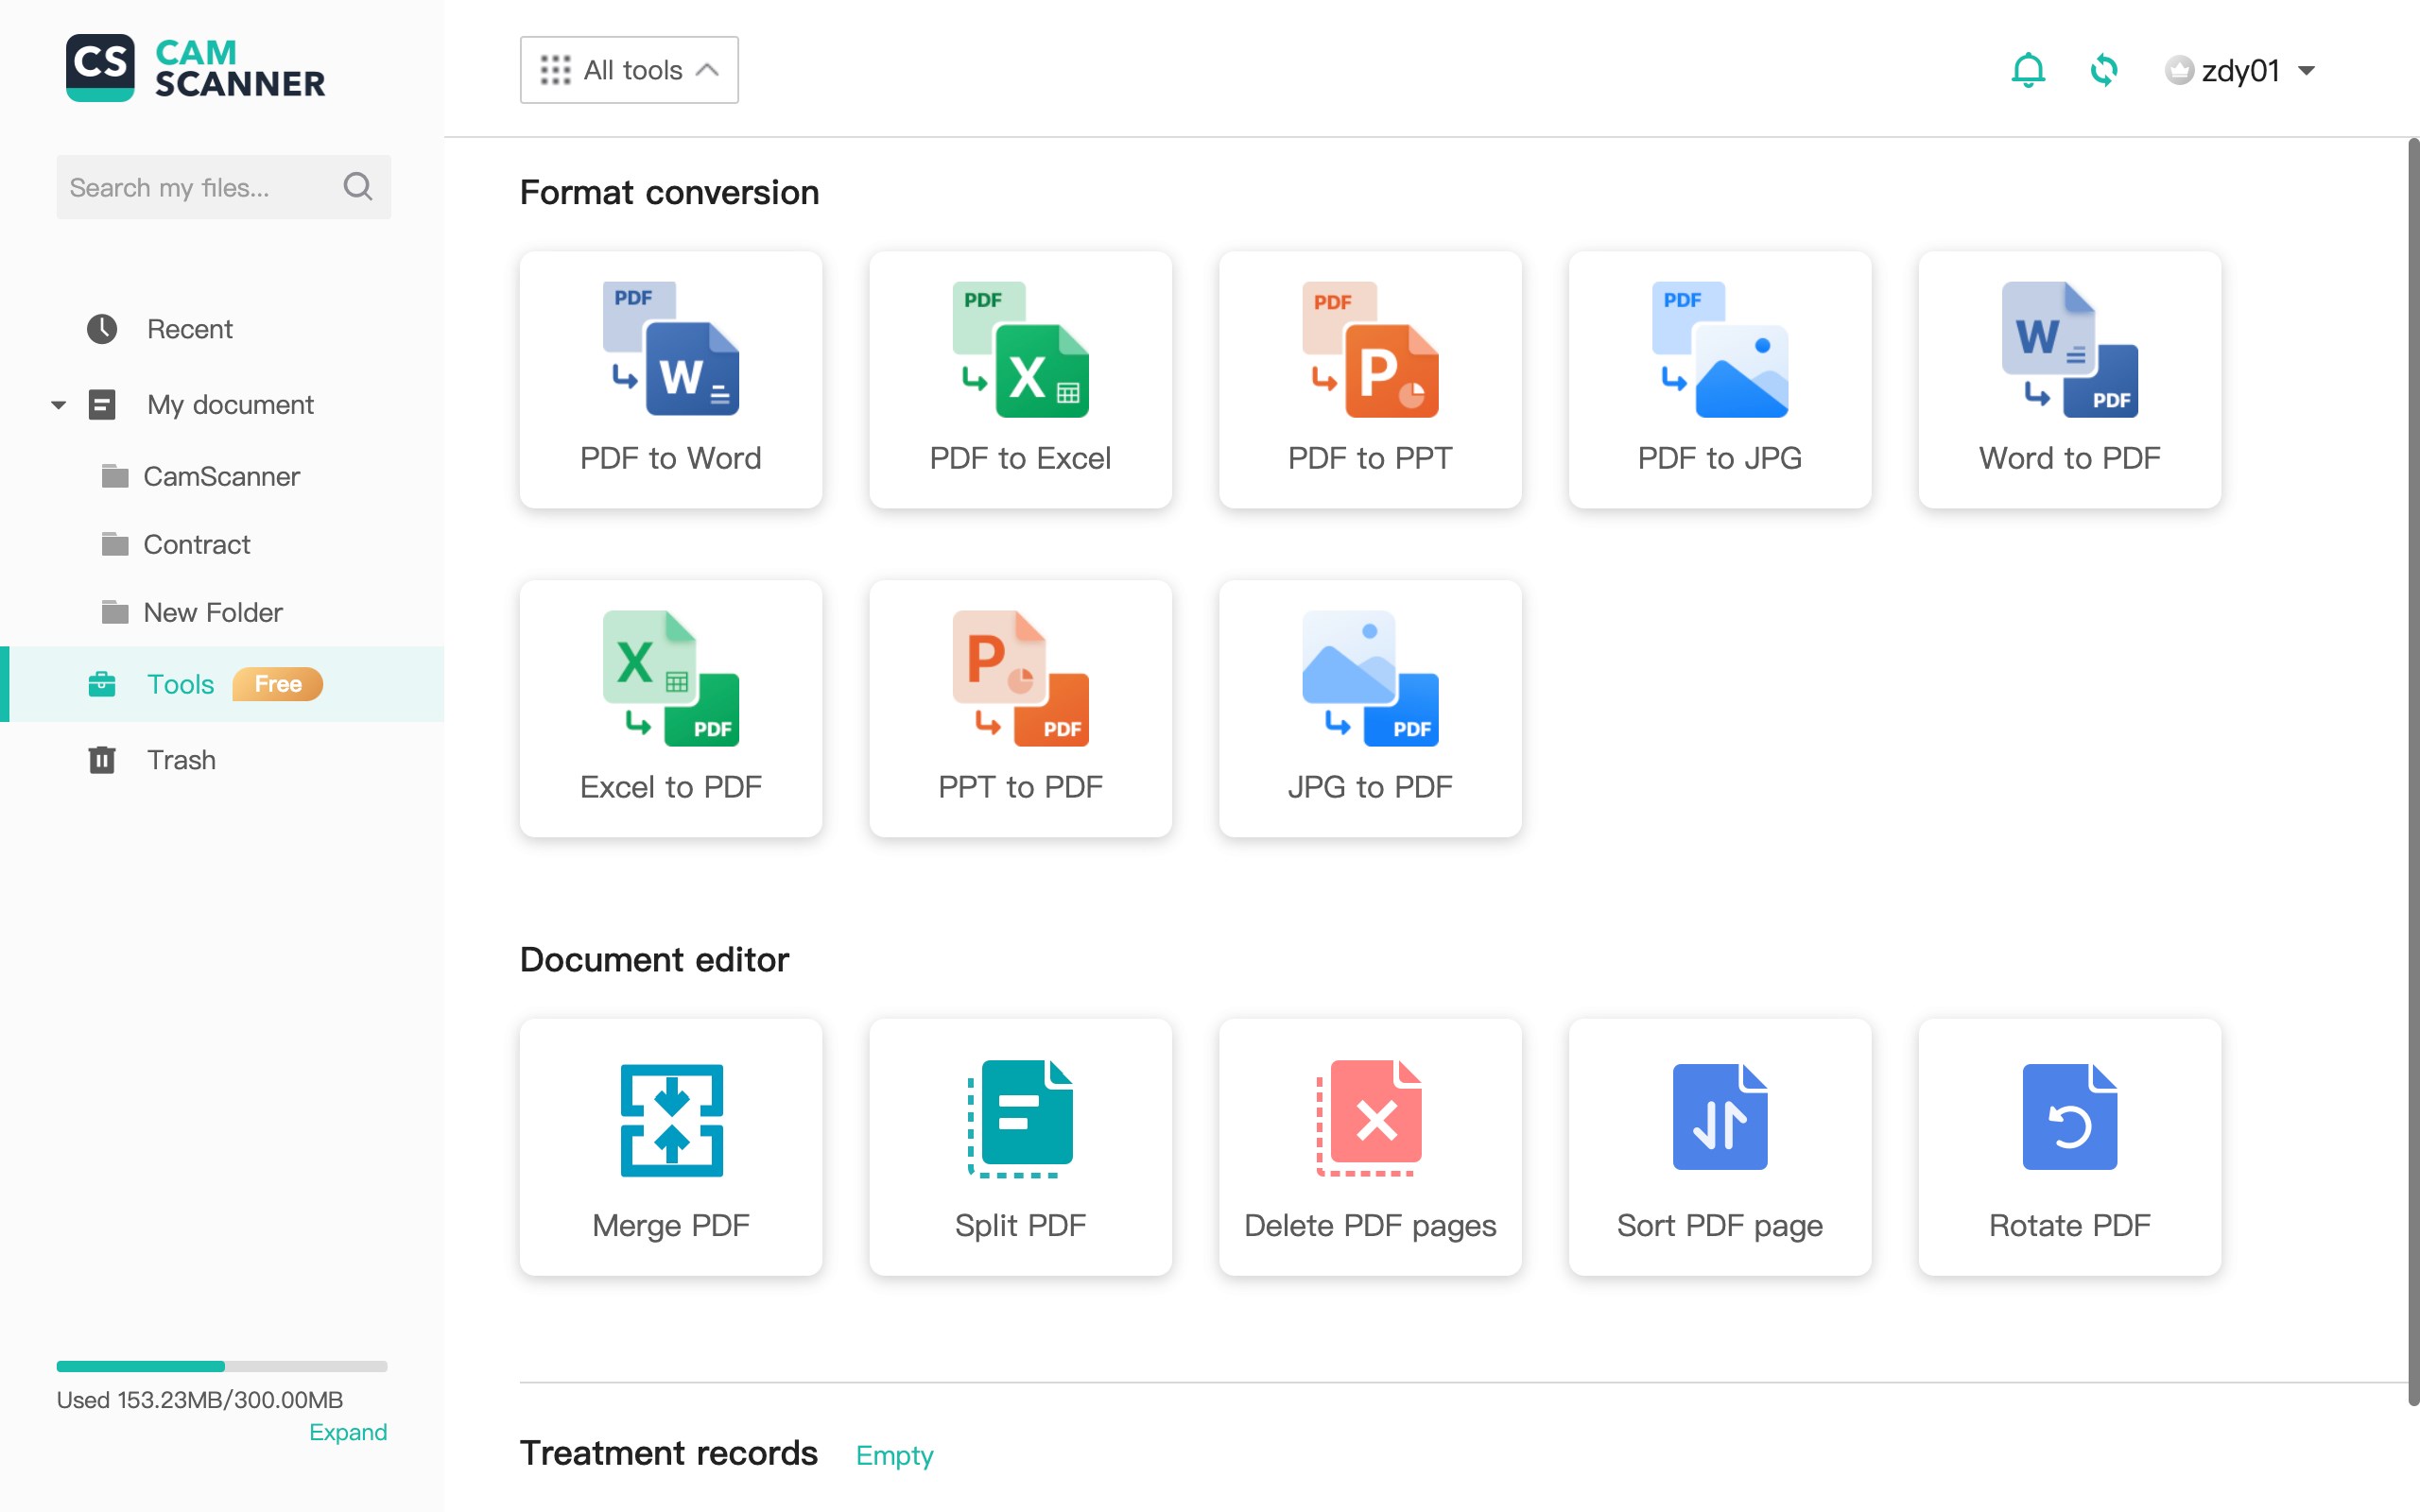Image resolution: width=2420 pixels, height=1512 pixels.
Task: Open the Rotate PDF tool
Action: click(2069, 1147)
